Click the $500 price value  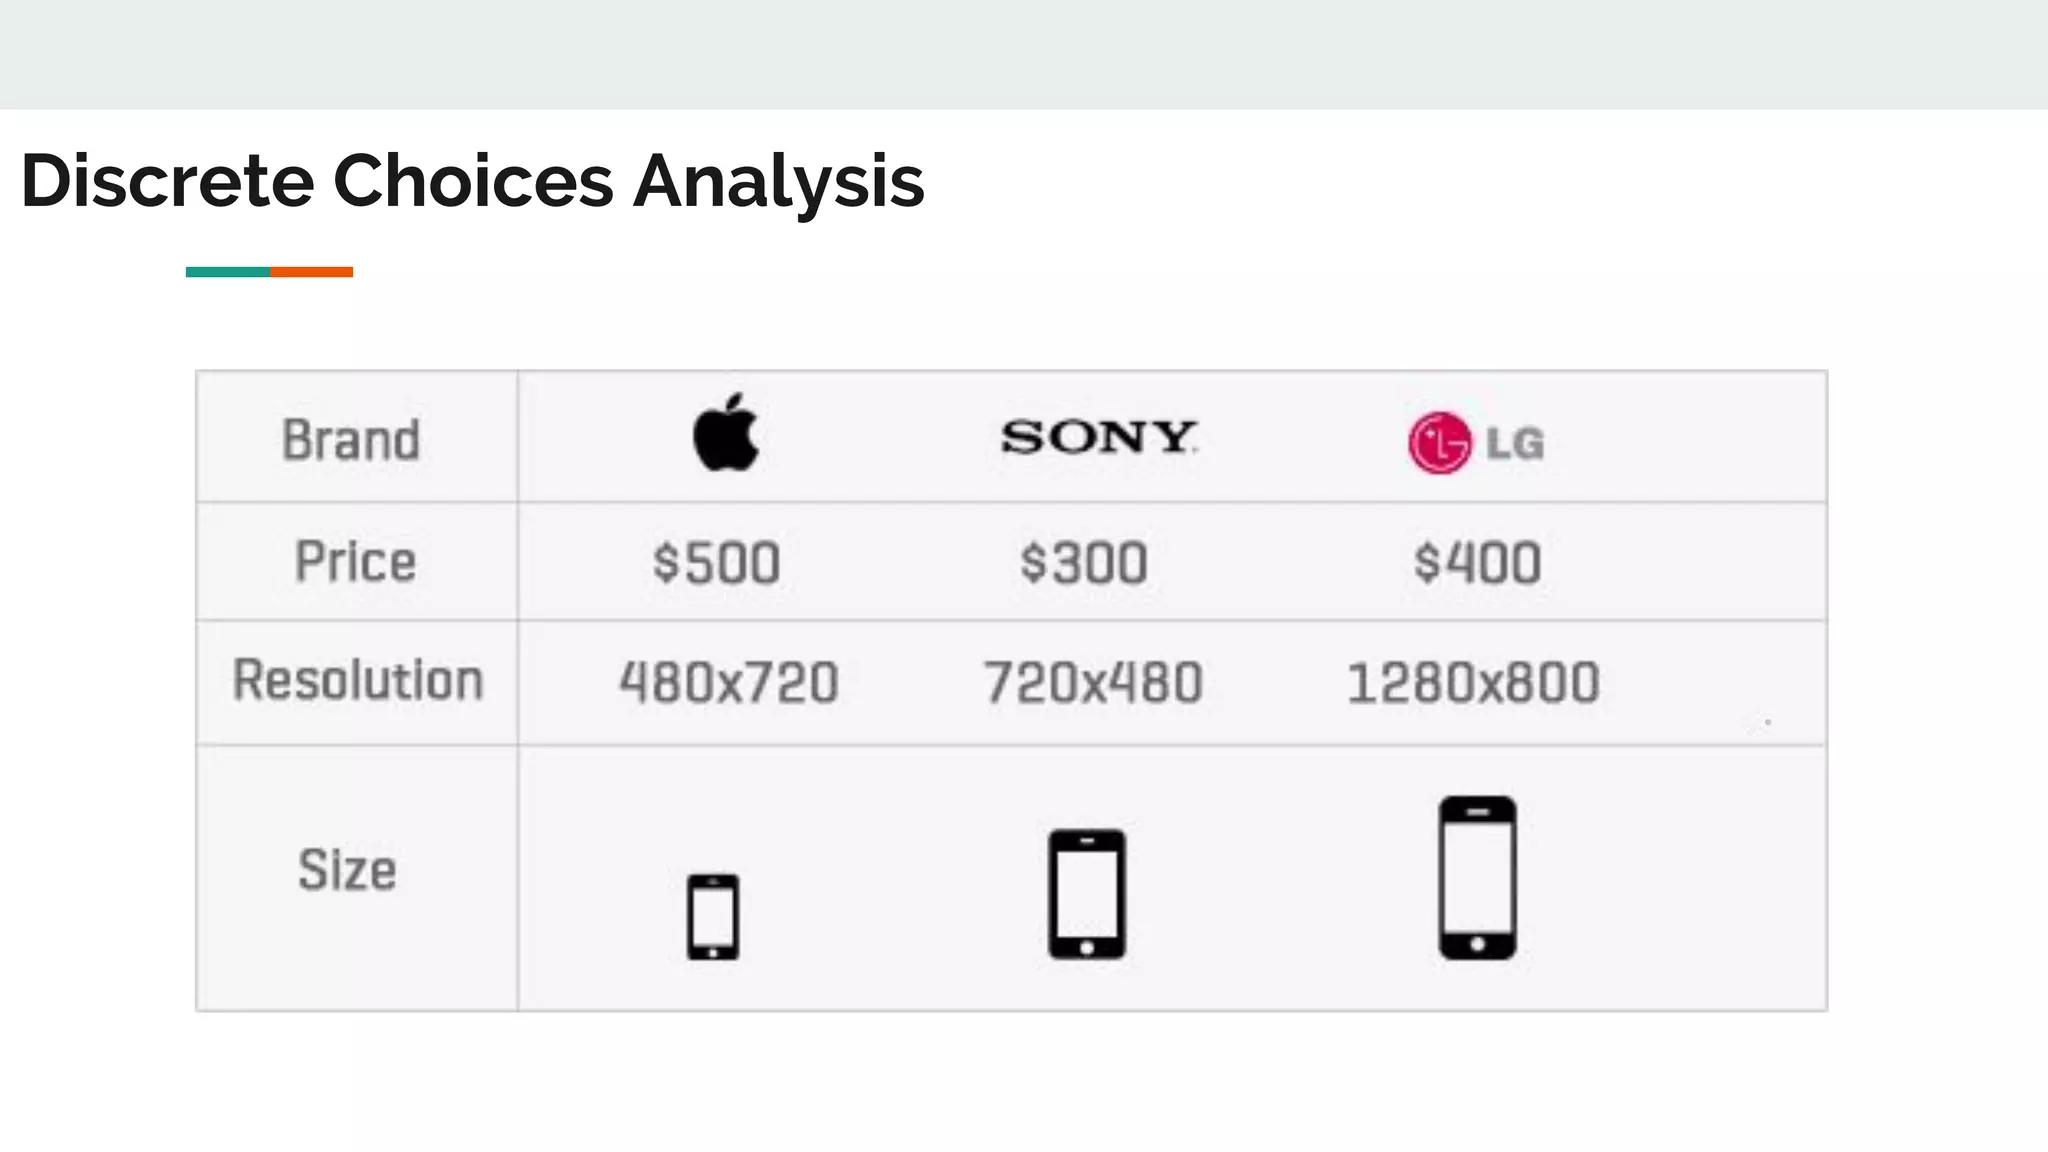pyautogui.click(x=716, y=563)
